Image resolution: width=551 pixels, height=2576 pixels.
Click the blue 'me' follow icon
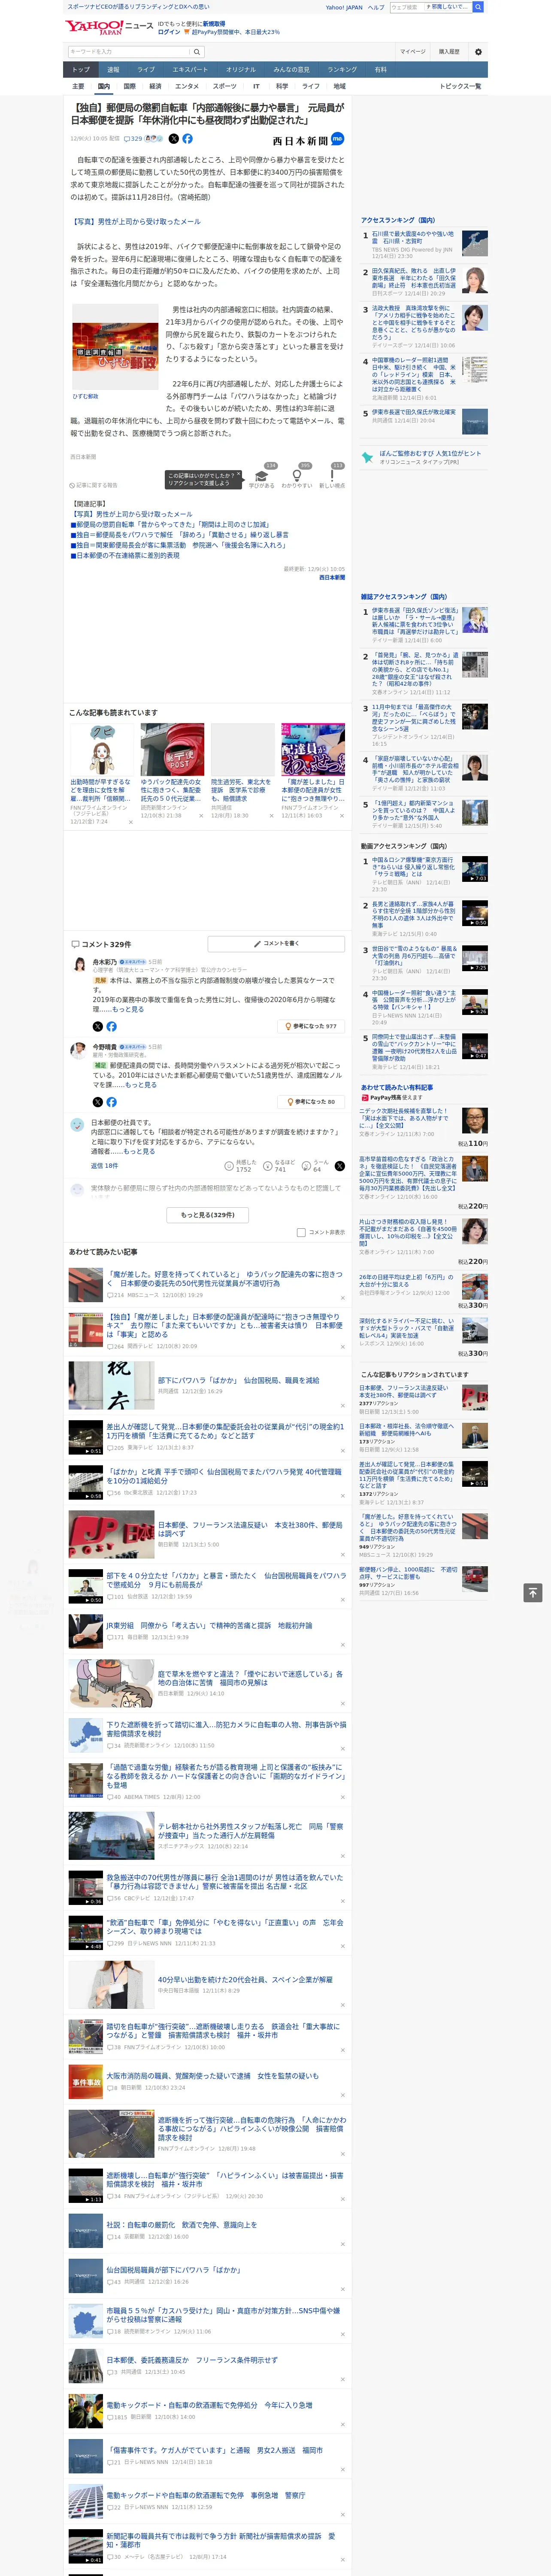pyautogui.click(x=338, y=139)
